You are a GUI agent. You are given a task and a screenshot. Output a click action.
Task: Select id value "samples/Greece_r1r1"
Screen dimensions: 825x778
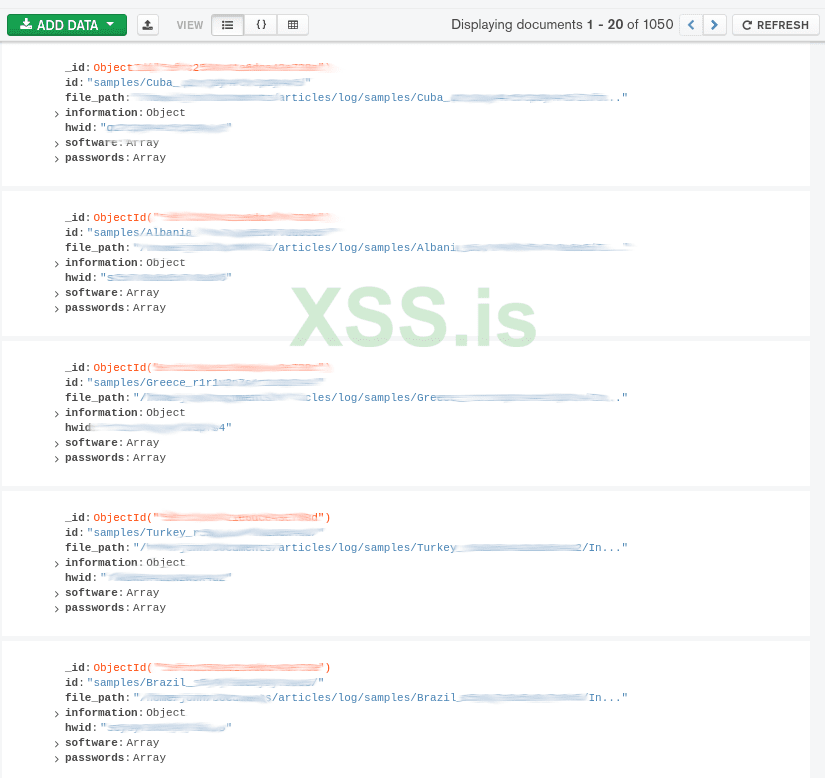point(205,382)
